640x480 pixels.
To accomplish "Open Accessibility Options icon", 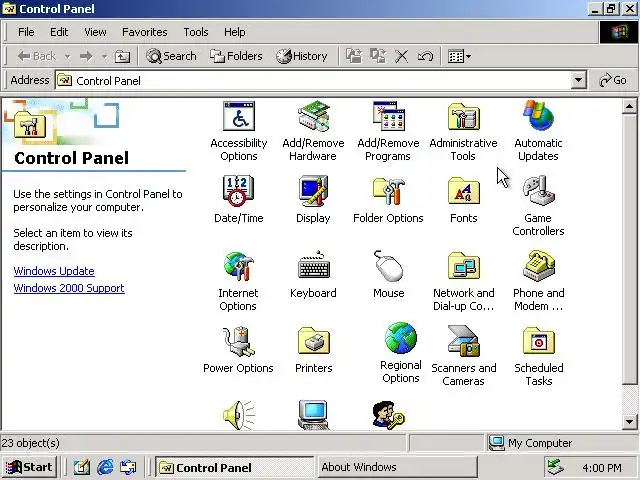I will pos(239,117).
